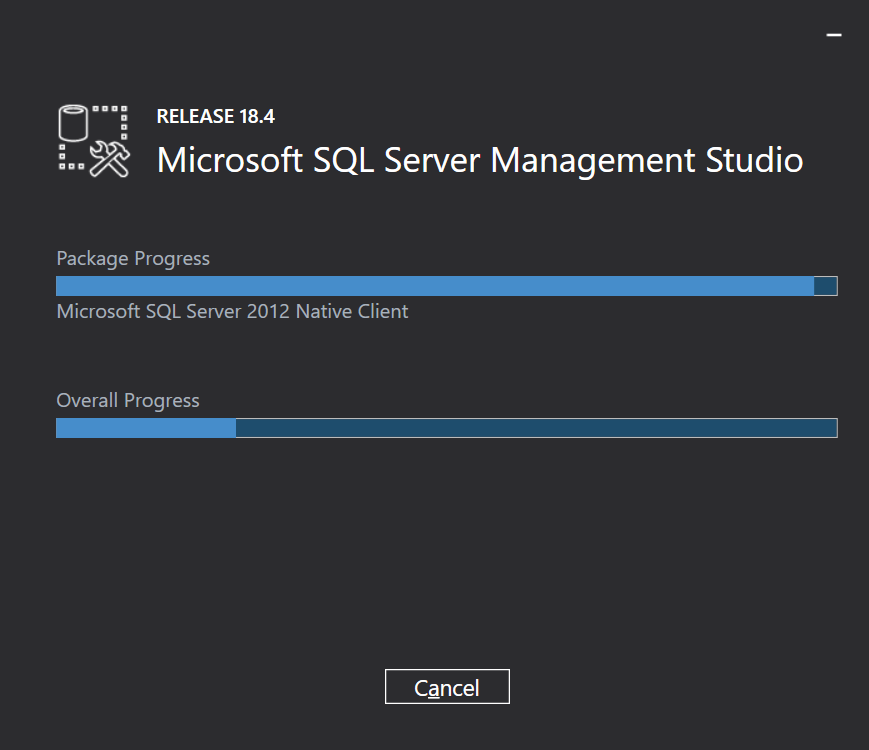Click the blank area above the Cancel button
The height and width of the screenshot is (750, 869).
click(447, 570)
